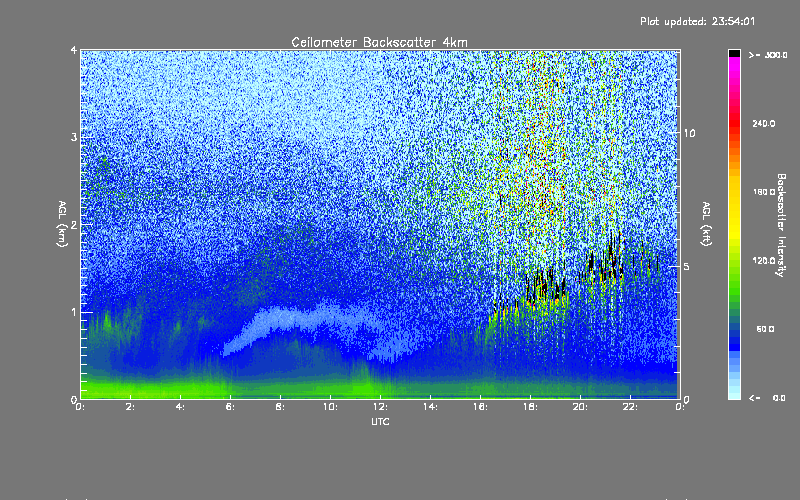Click the Backscatter Intensity colorbar label

pyautogui.click(x=781, y=225)
